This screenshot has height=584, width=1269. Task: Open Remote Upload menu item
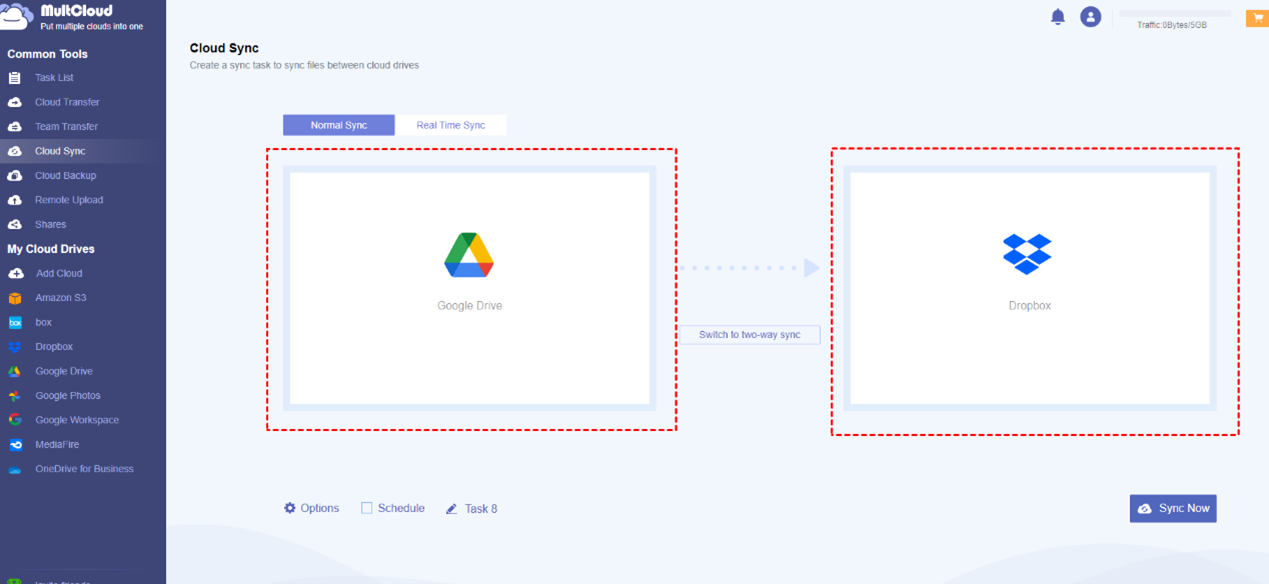(69, 200)
